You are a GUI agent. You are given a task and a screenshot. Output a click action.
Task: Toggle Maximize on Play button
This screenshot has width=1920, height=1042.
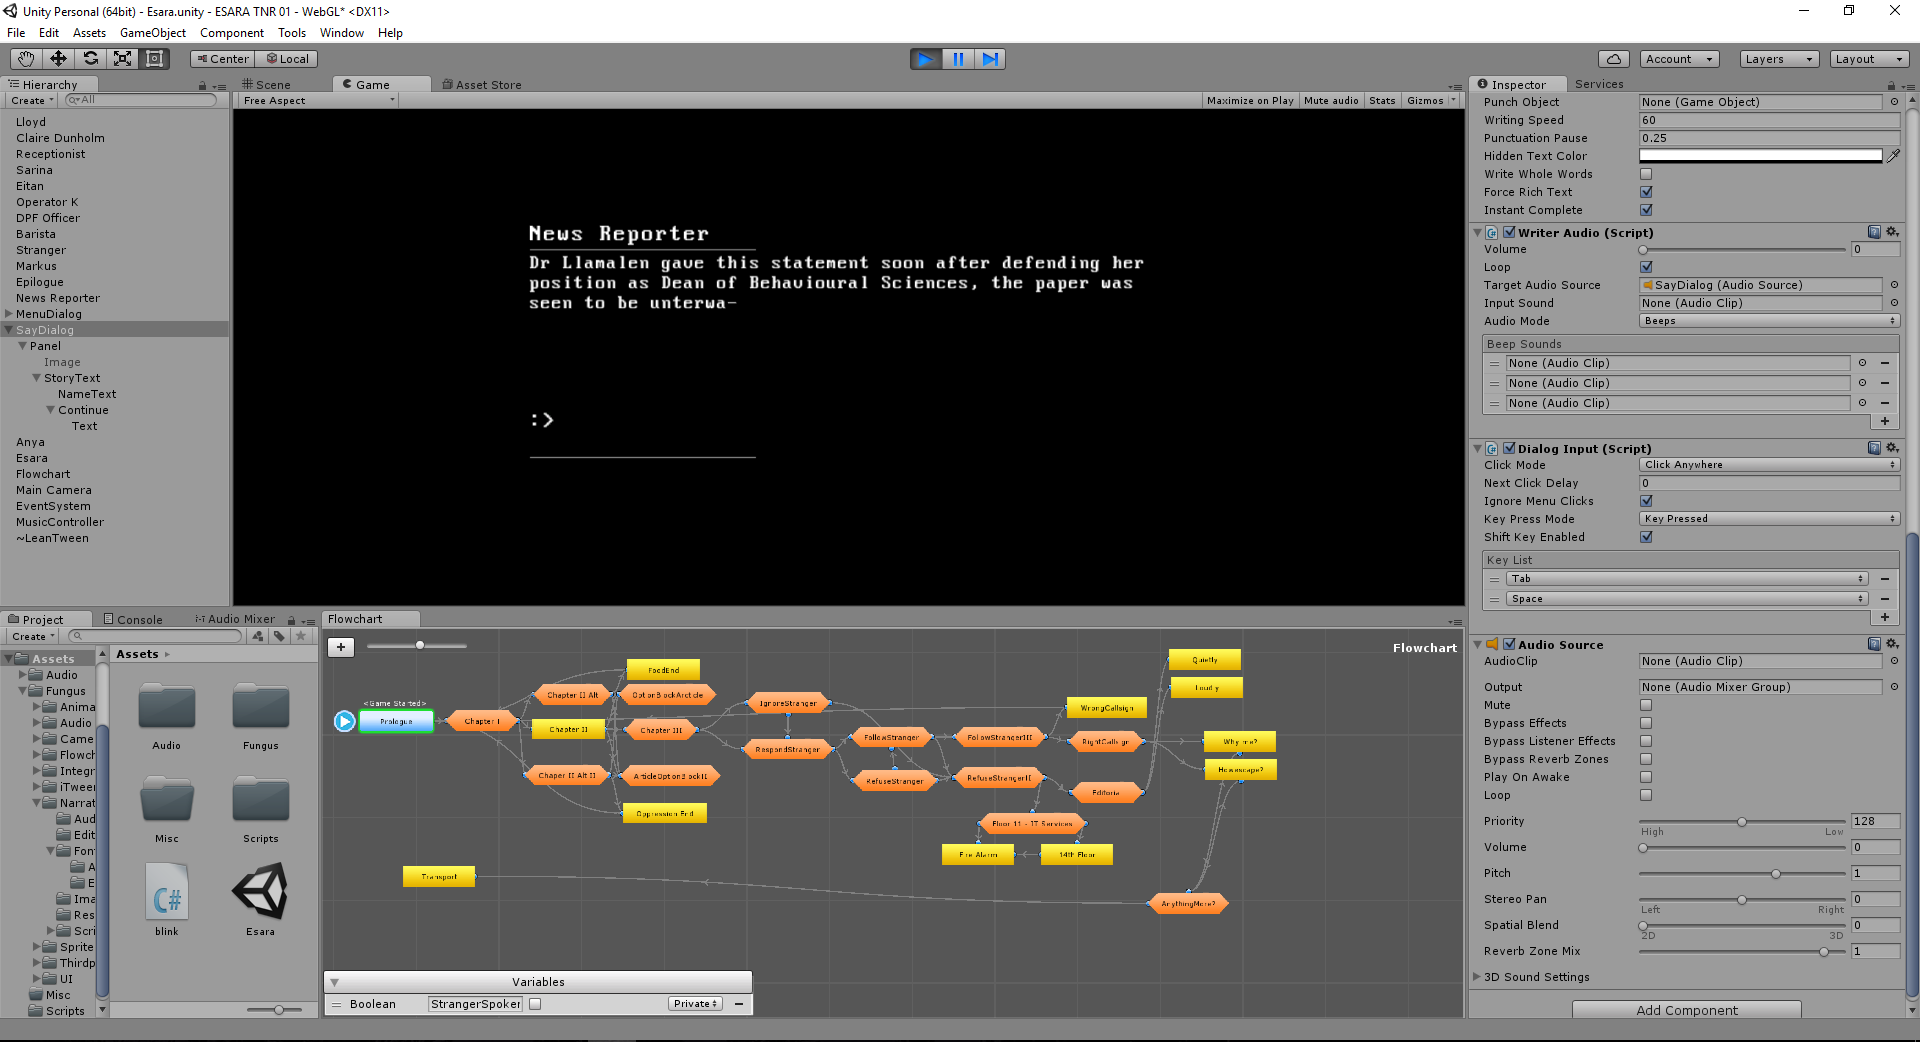click(x=1250, y=100)
